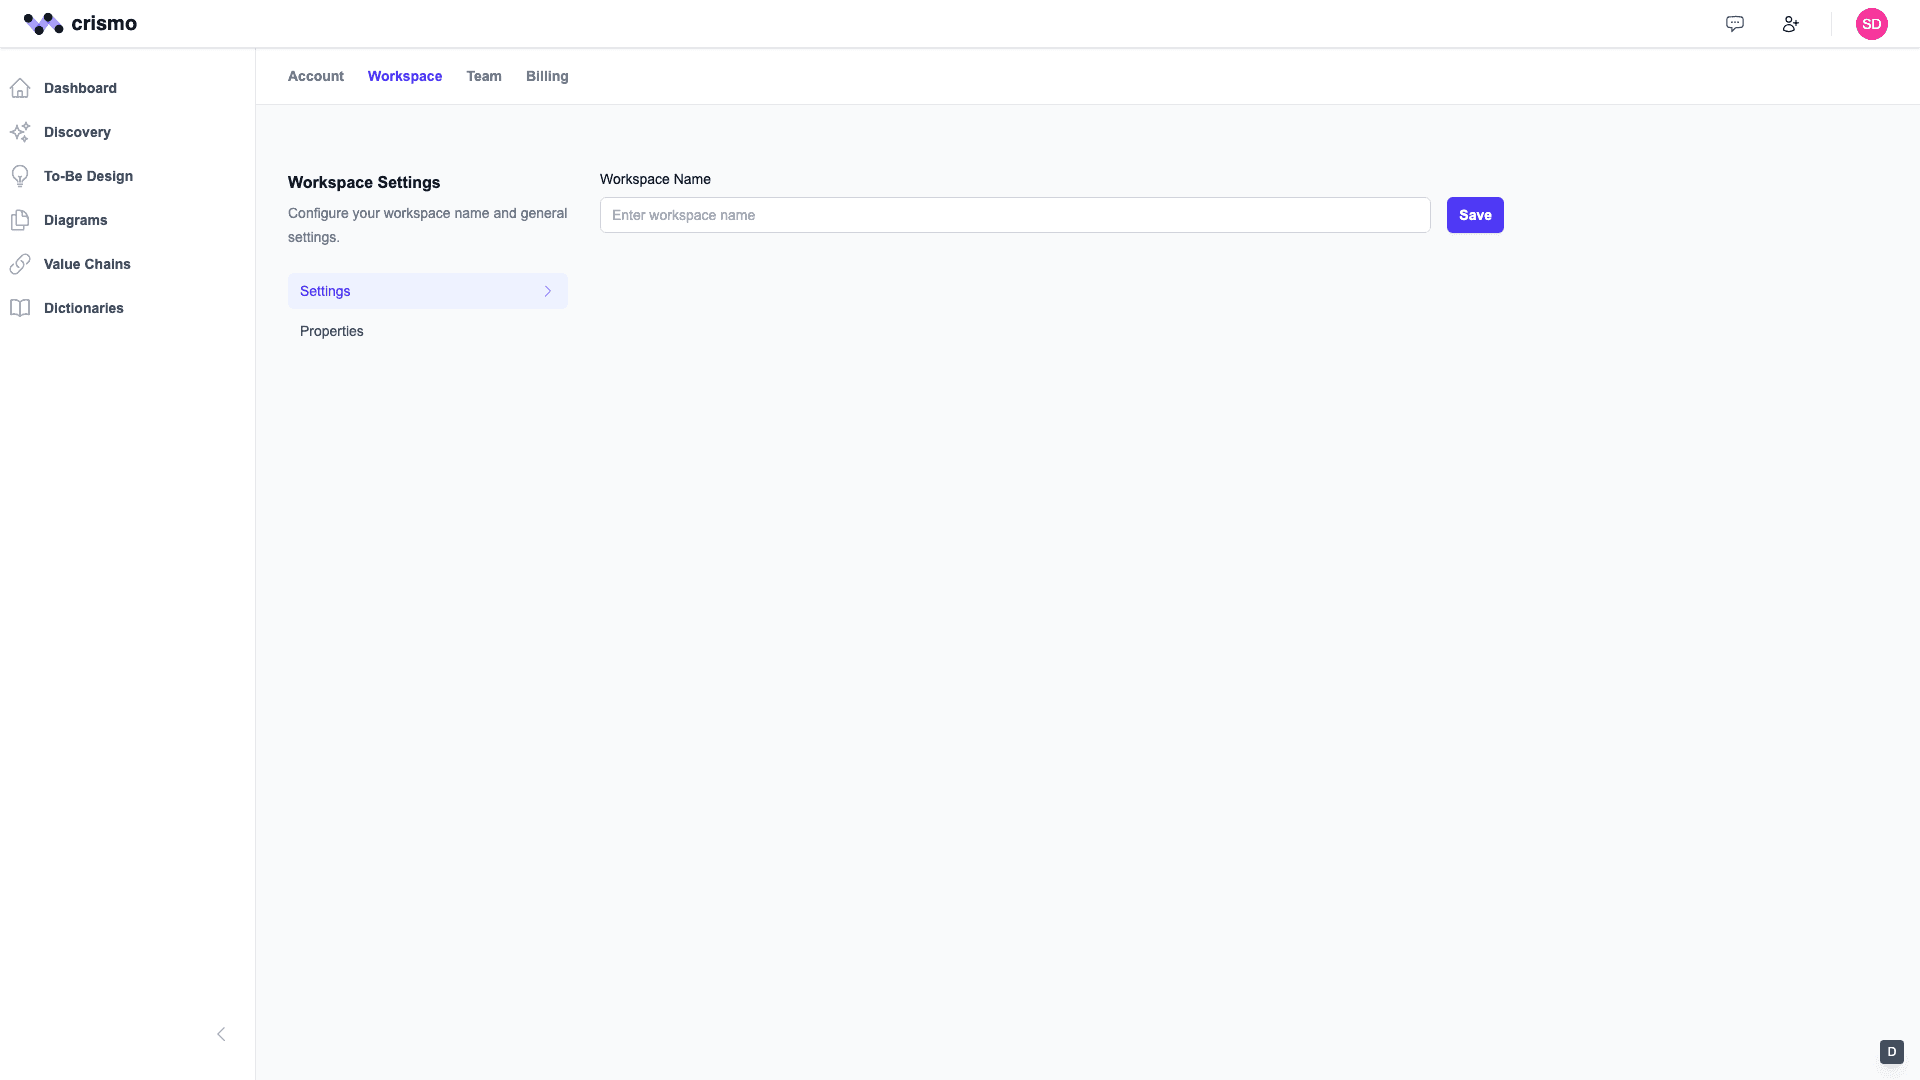The width and height of the screenshot is (1920, 1080).
Task: Collapse the sidebar with the left chevron
Action: [x=221, y=1034]
